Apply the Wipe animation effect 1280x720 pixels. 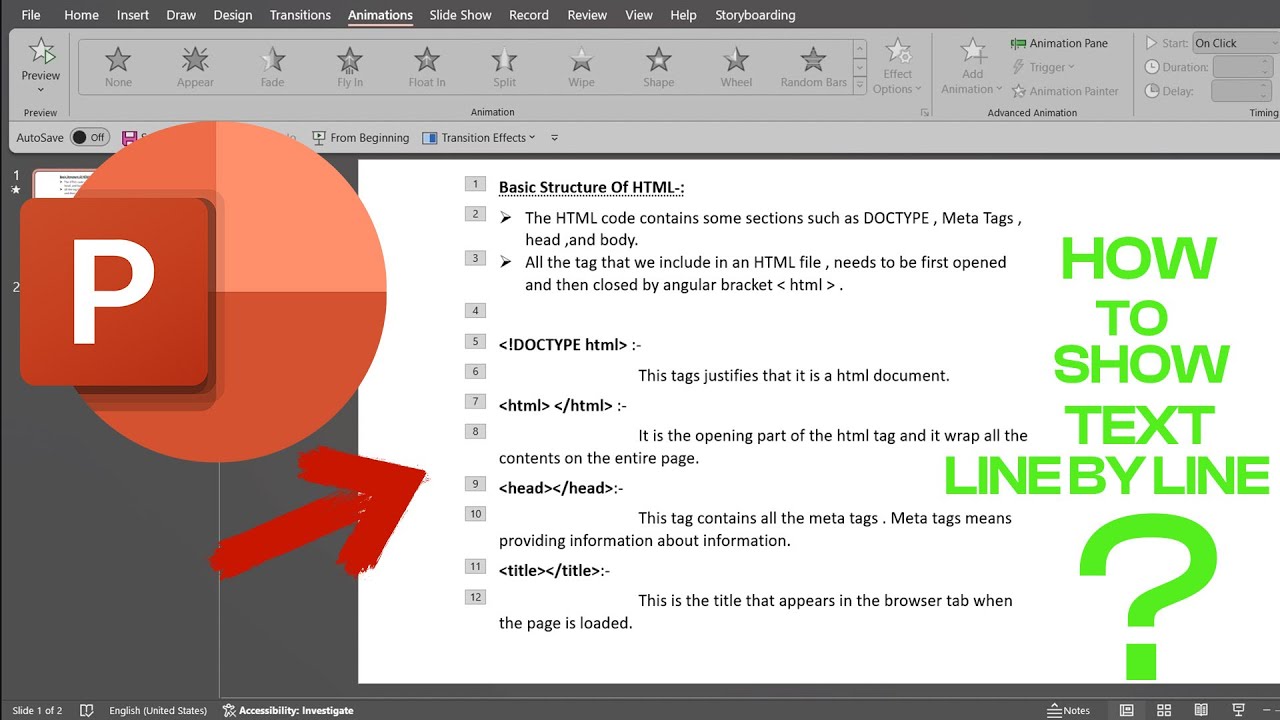click(581, 67)
